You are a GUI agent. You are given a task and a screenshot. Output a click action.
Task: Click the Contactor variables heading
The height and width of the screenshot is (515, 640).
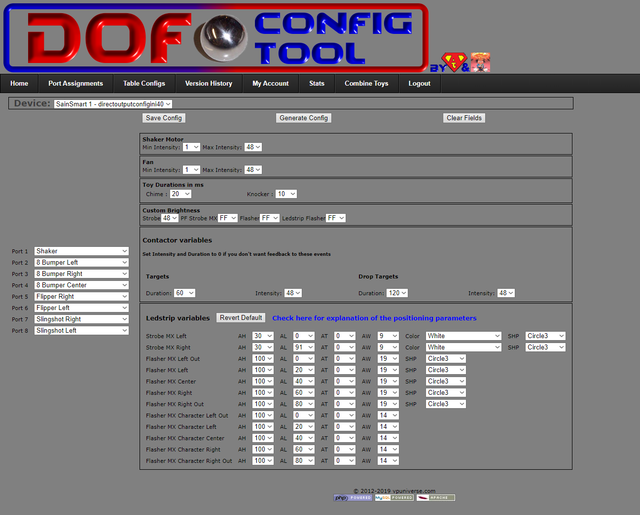177,240
